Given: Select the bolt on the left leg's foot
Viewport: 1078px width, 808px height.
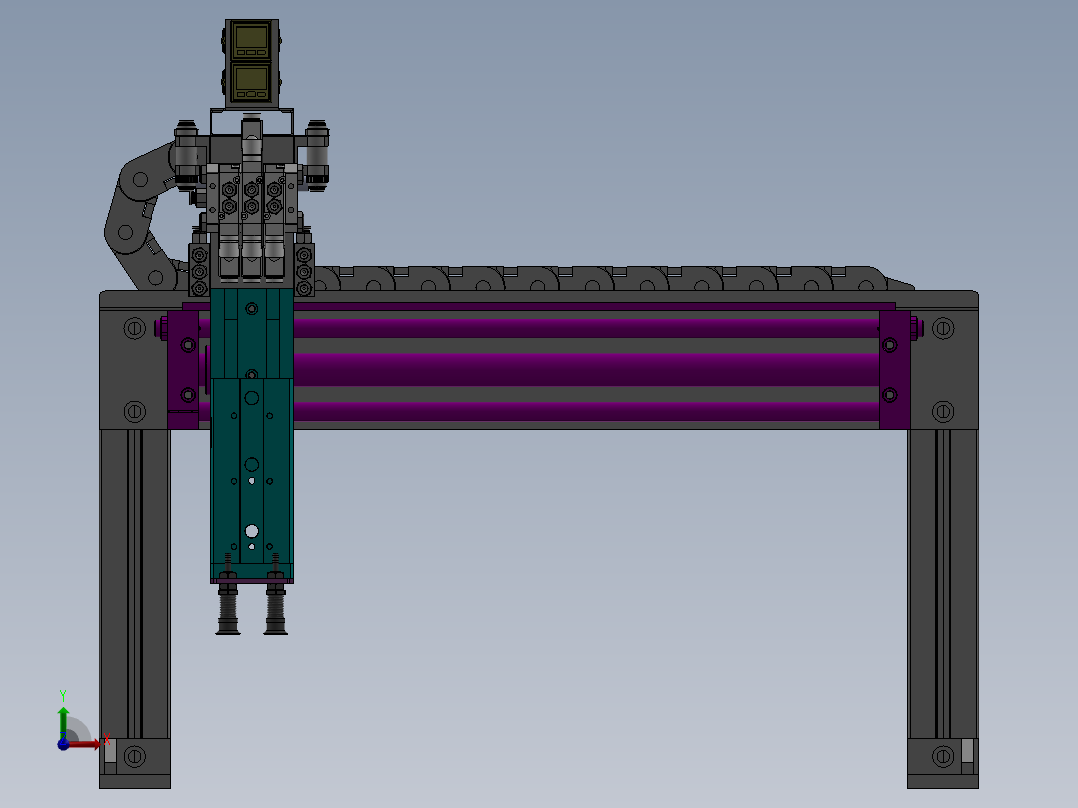Looking at the screenshot, I should click(135, 756).
